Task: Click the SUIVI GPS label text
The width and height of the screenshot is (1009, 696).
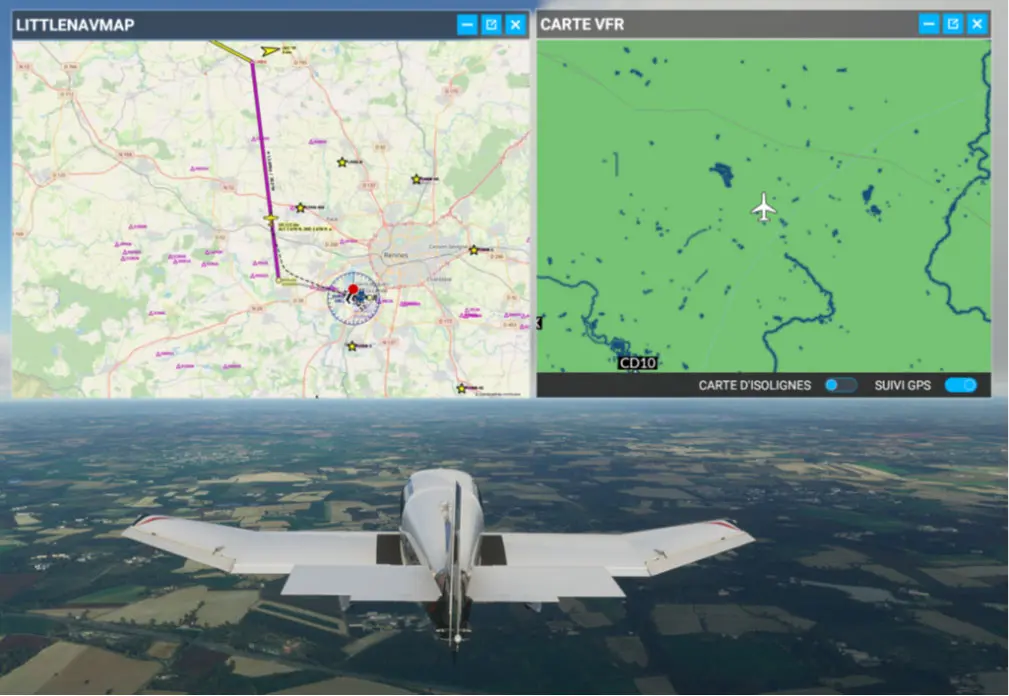Action: click(x=902, y=385)
